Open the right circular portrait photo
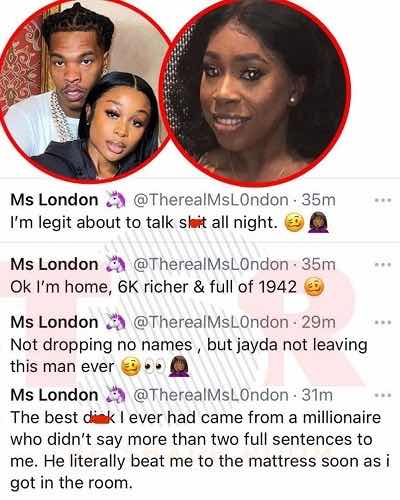 coord(255,90)
